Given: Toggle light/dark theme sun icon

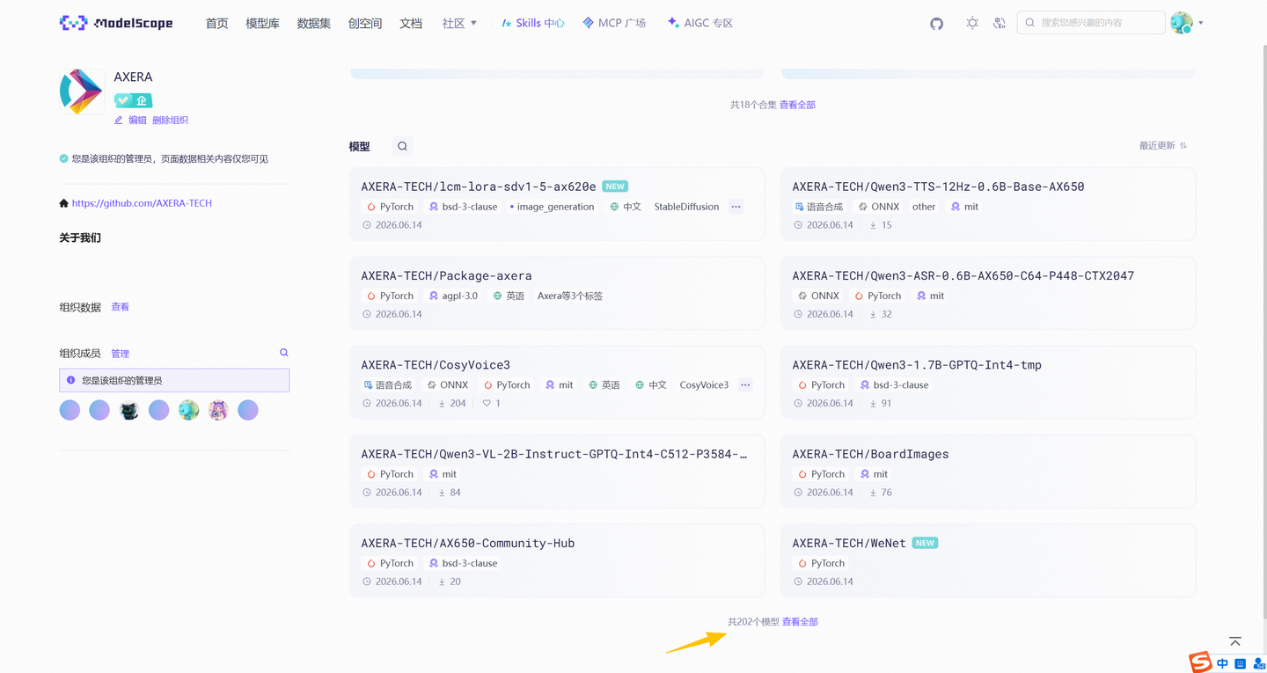Looking at the screenshot, I should [972, 23].
